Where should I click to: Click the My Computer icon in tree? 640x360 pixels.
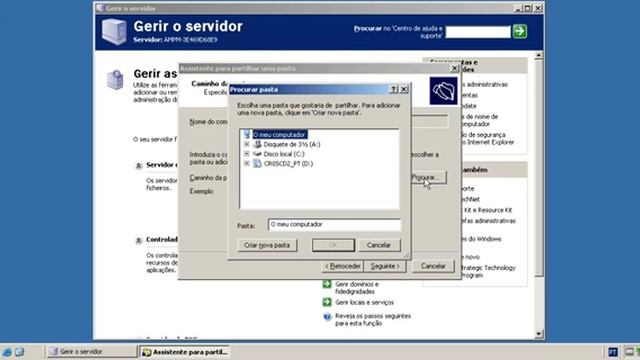coord(247,134)
